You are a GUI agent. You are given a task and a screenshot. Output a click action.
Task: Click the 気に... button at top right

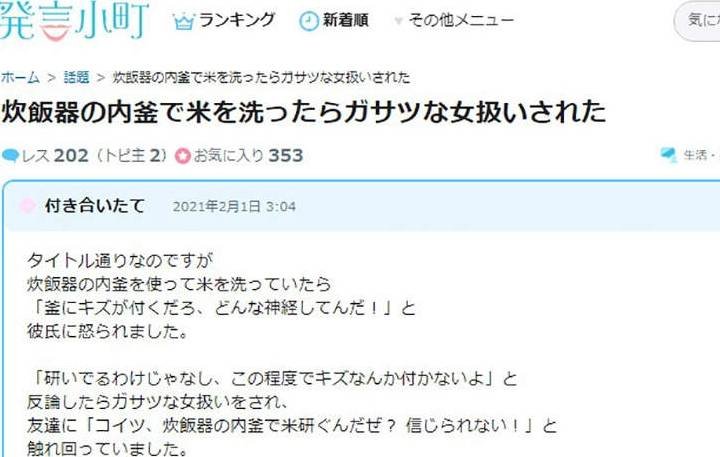697,21
